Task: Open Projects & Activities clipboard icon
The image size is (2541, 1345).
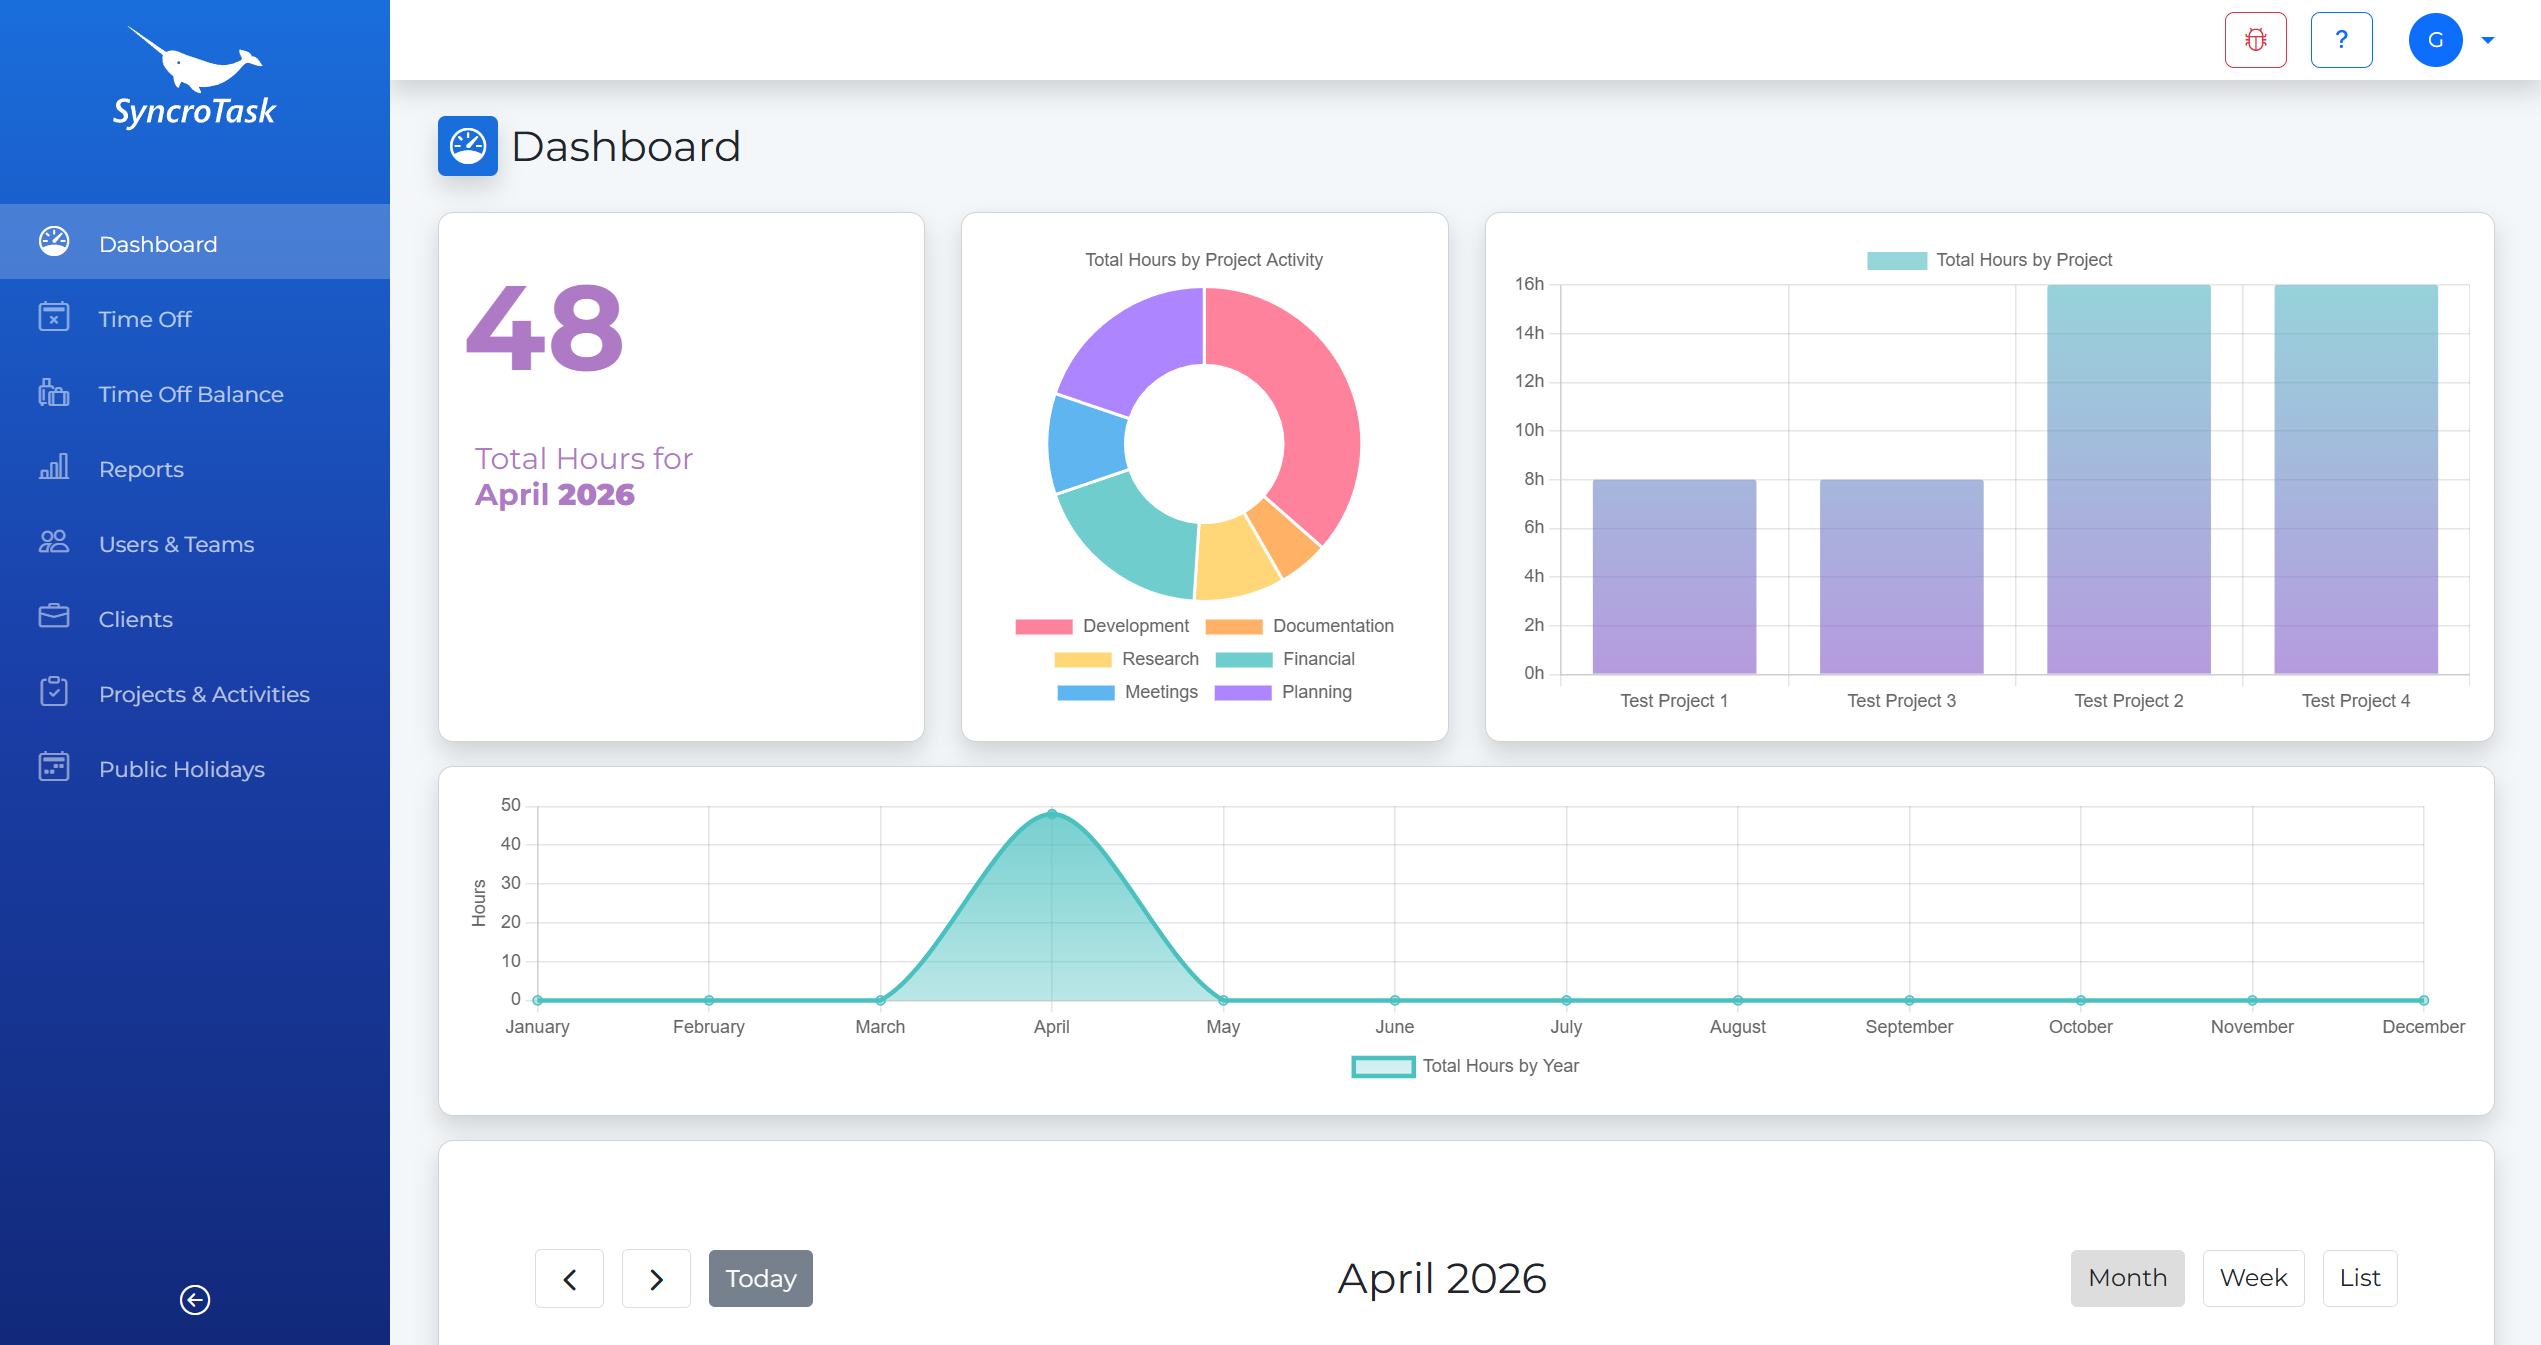Action: pyautogui.click(x=54, y=693)
